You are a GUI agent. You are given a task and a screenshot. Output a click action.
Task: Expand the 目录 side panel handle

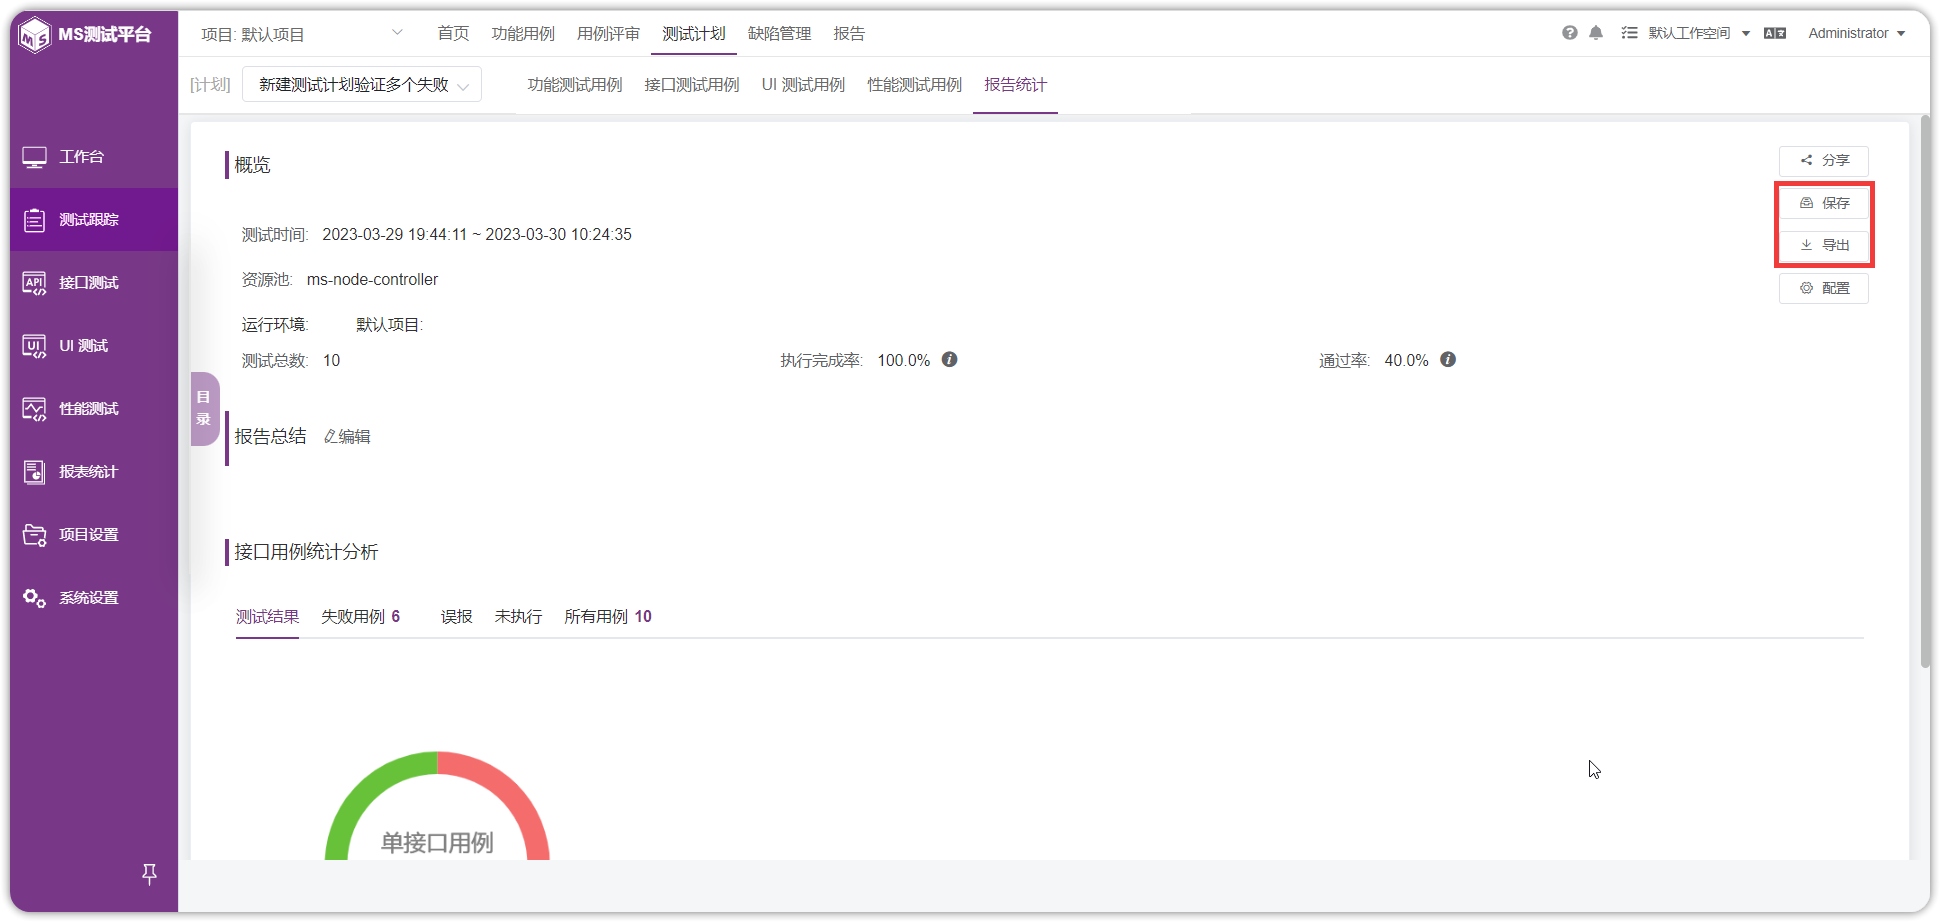[x=204, y=409]
